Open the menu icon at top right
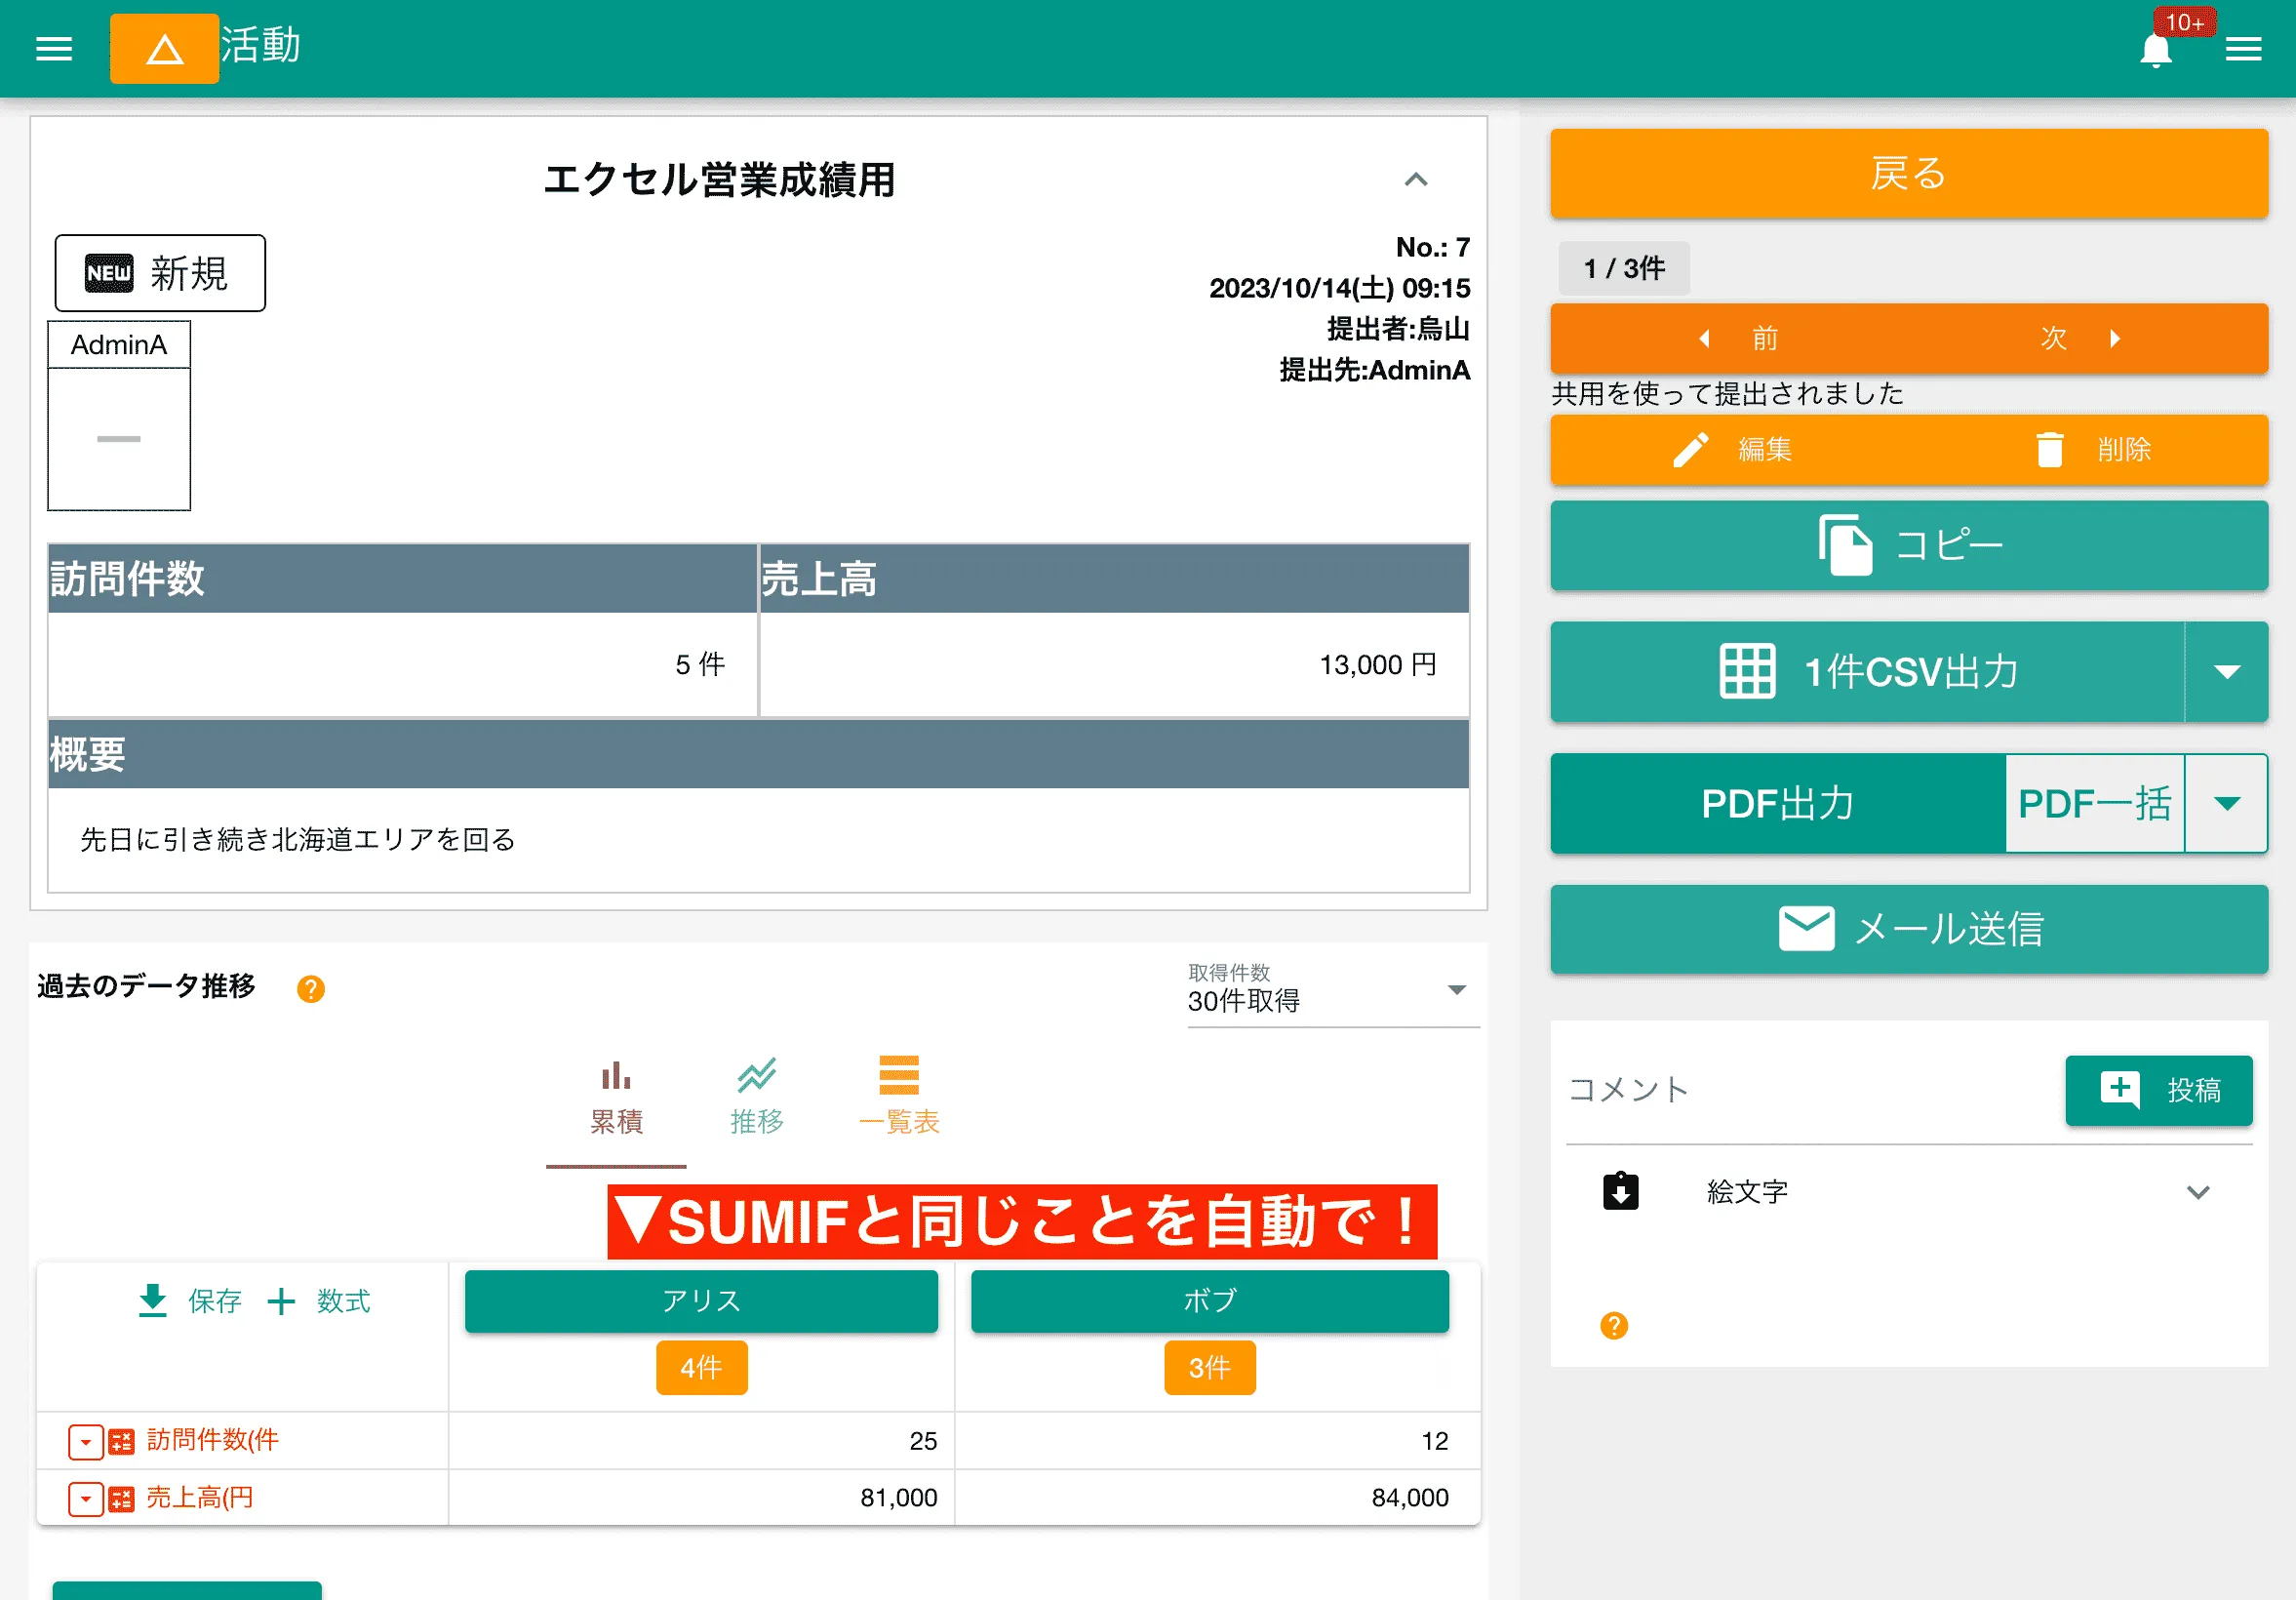Viewport: 2296px width, 1600px height. coord(2244,48)
